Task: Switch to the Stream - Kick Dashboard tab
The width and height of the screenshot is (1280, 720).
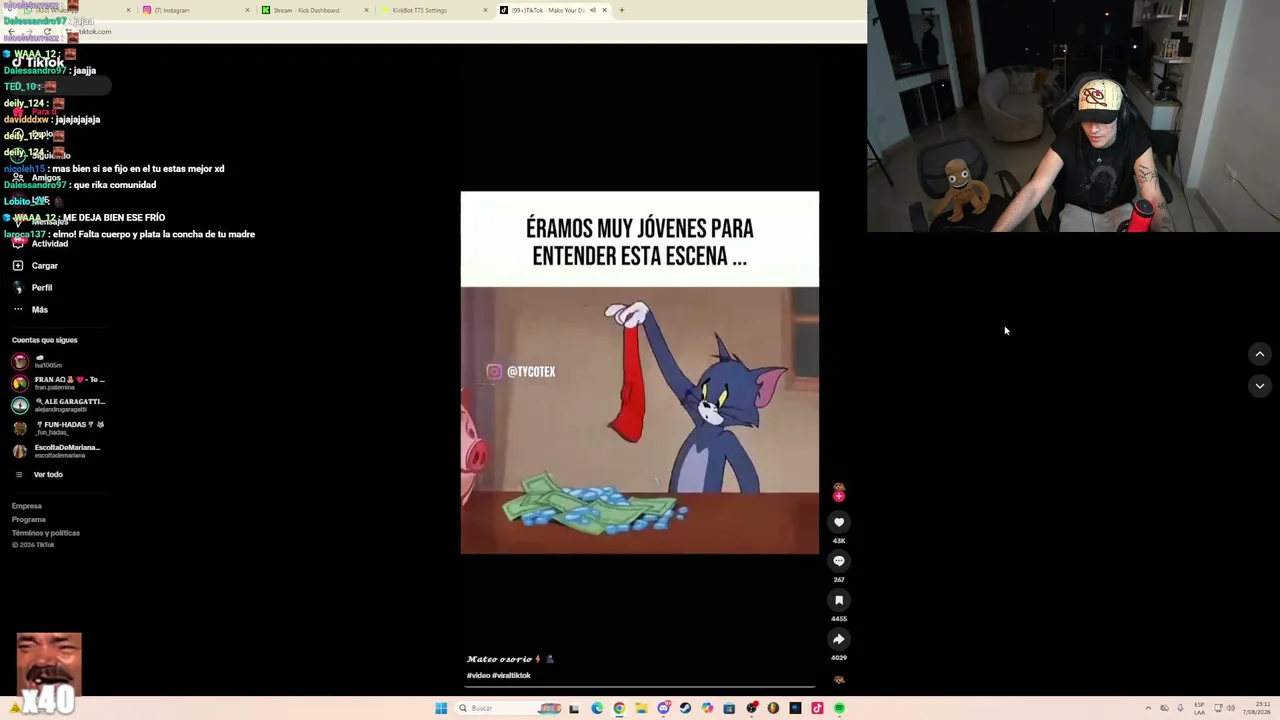Action: tap(315, 10)
